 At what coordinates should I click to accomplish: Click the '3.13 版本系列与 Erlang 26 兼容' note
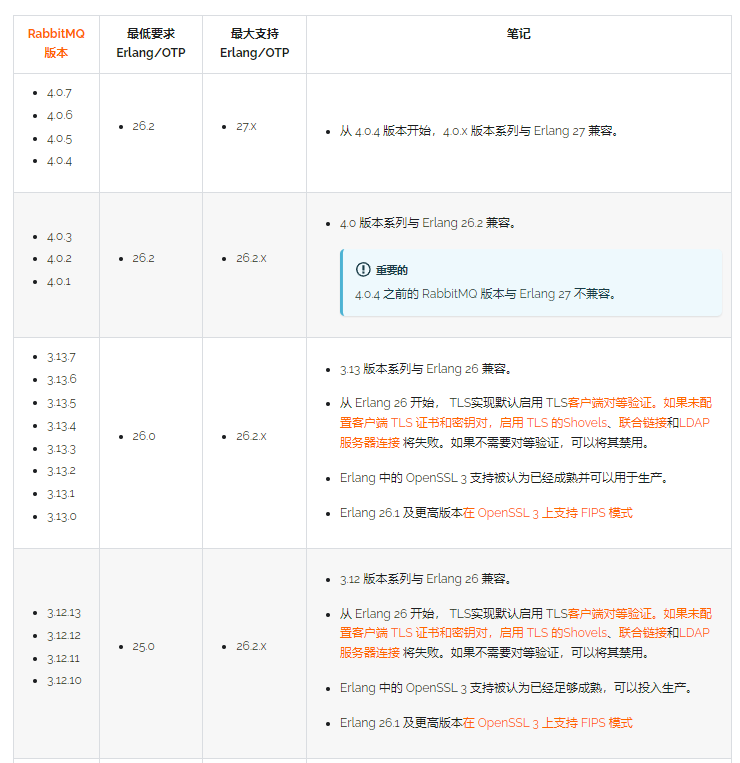point(425,369)
